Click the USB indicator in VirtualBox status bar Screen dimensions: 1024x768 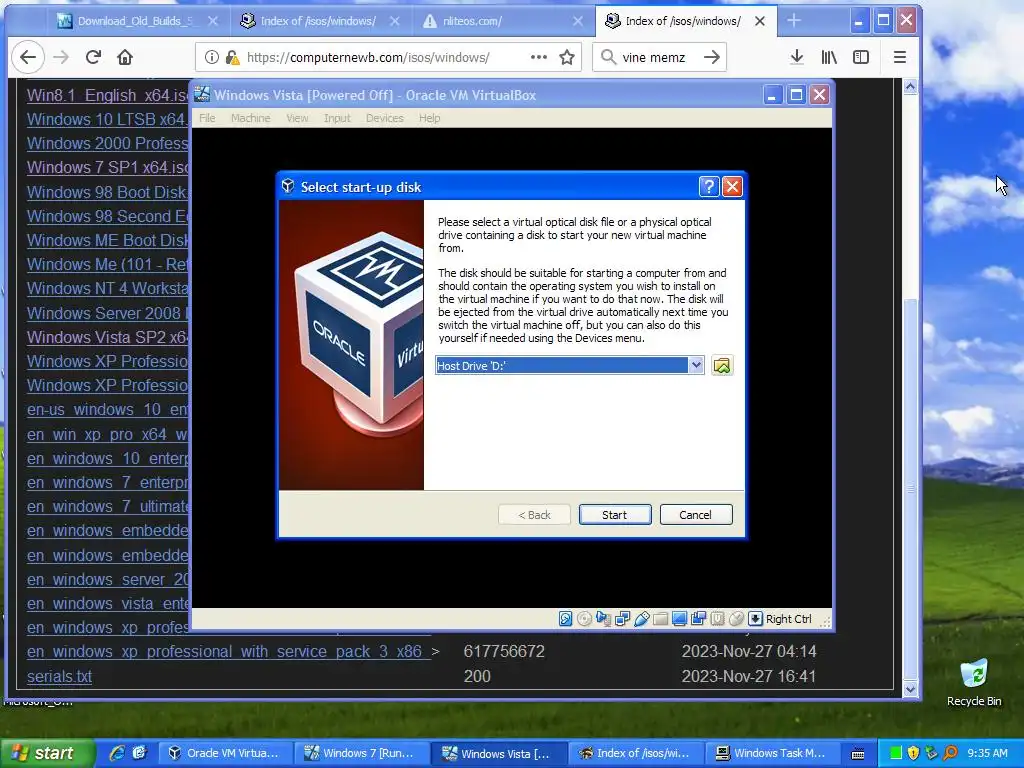click(641, 618)
